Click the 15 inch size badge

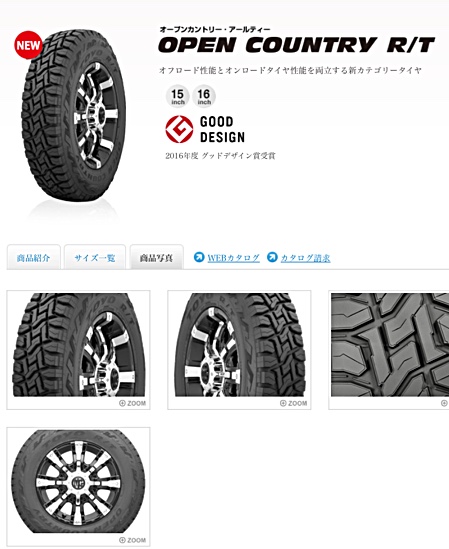click(178, 96)
